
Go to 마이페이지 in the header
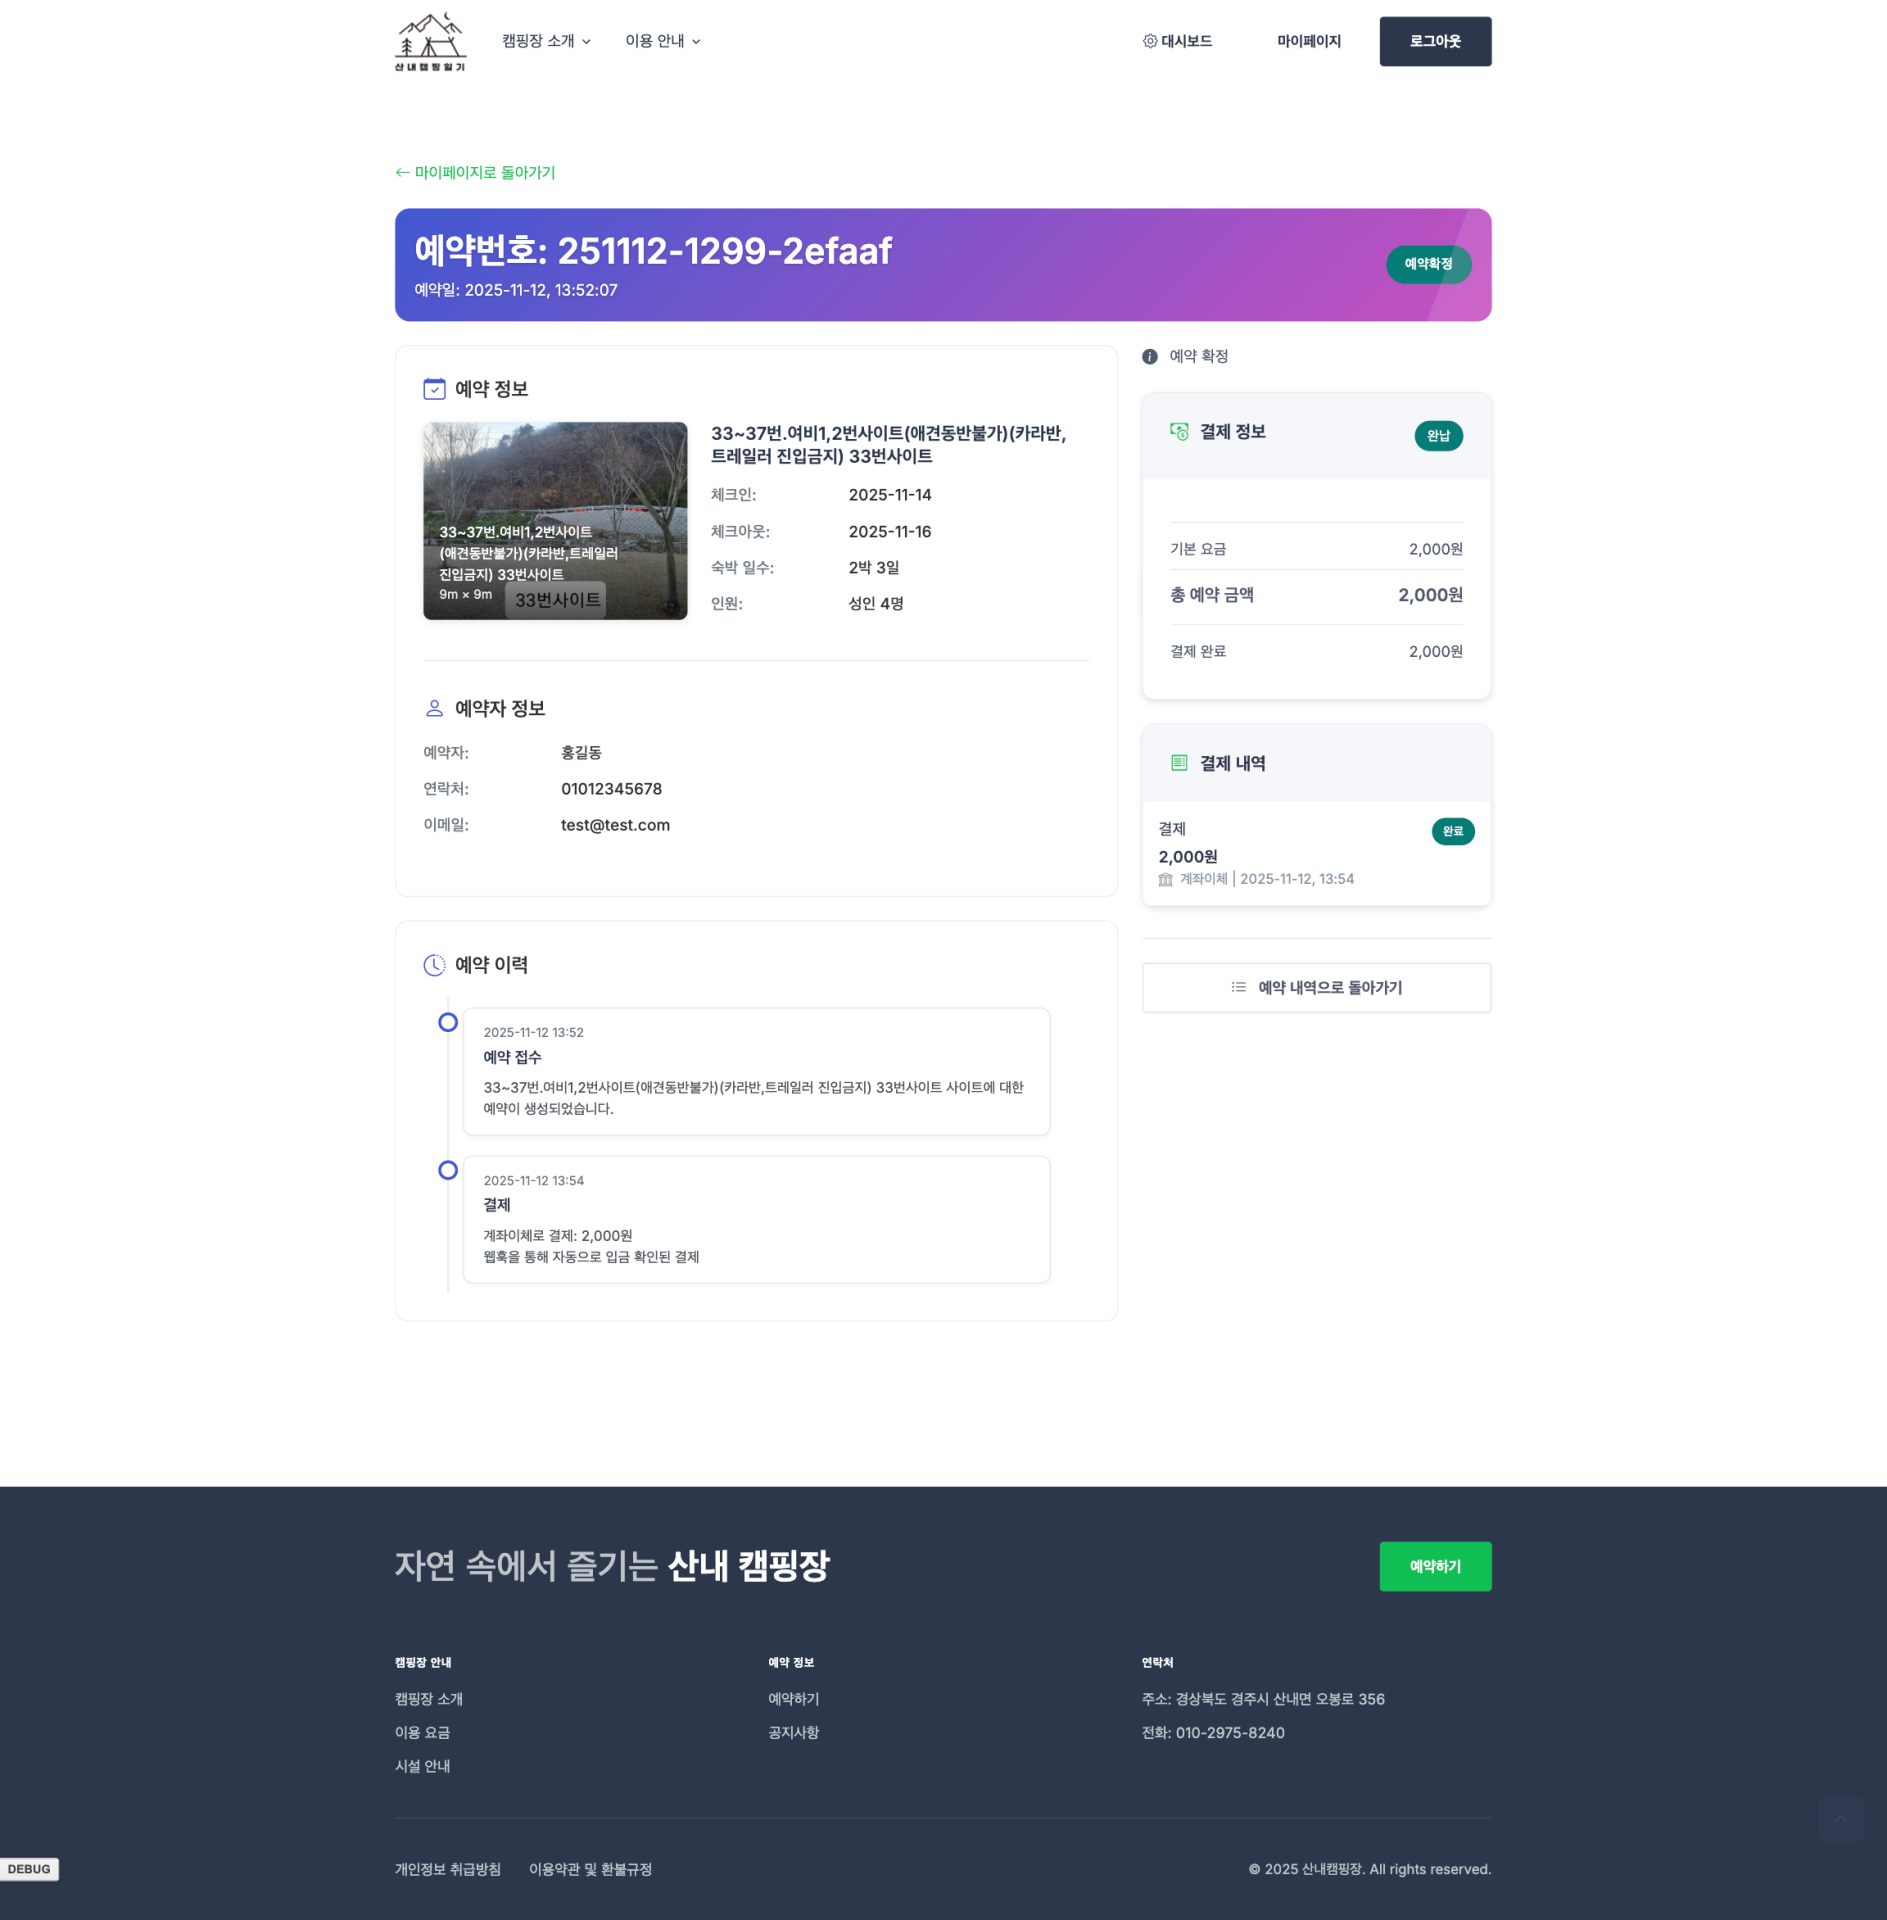(1308, 41)
